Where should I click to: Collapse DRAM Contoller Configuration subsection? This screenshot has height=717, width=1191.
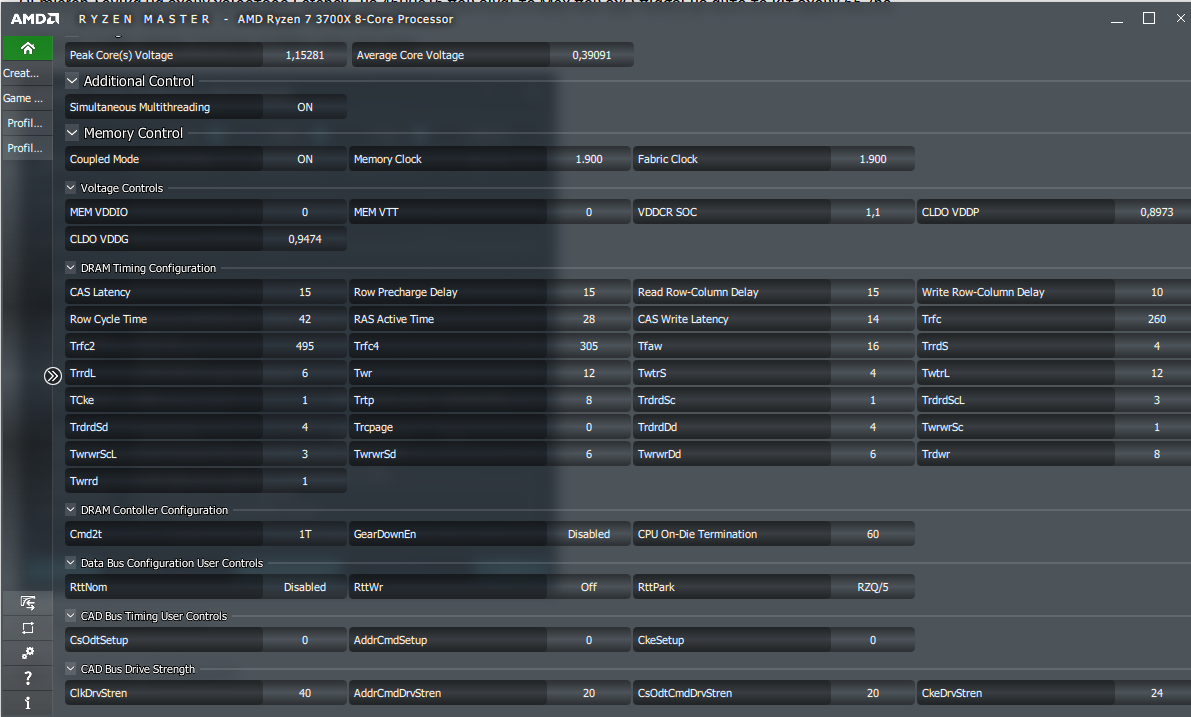71,510
